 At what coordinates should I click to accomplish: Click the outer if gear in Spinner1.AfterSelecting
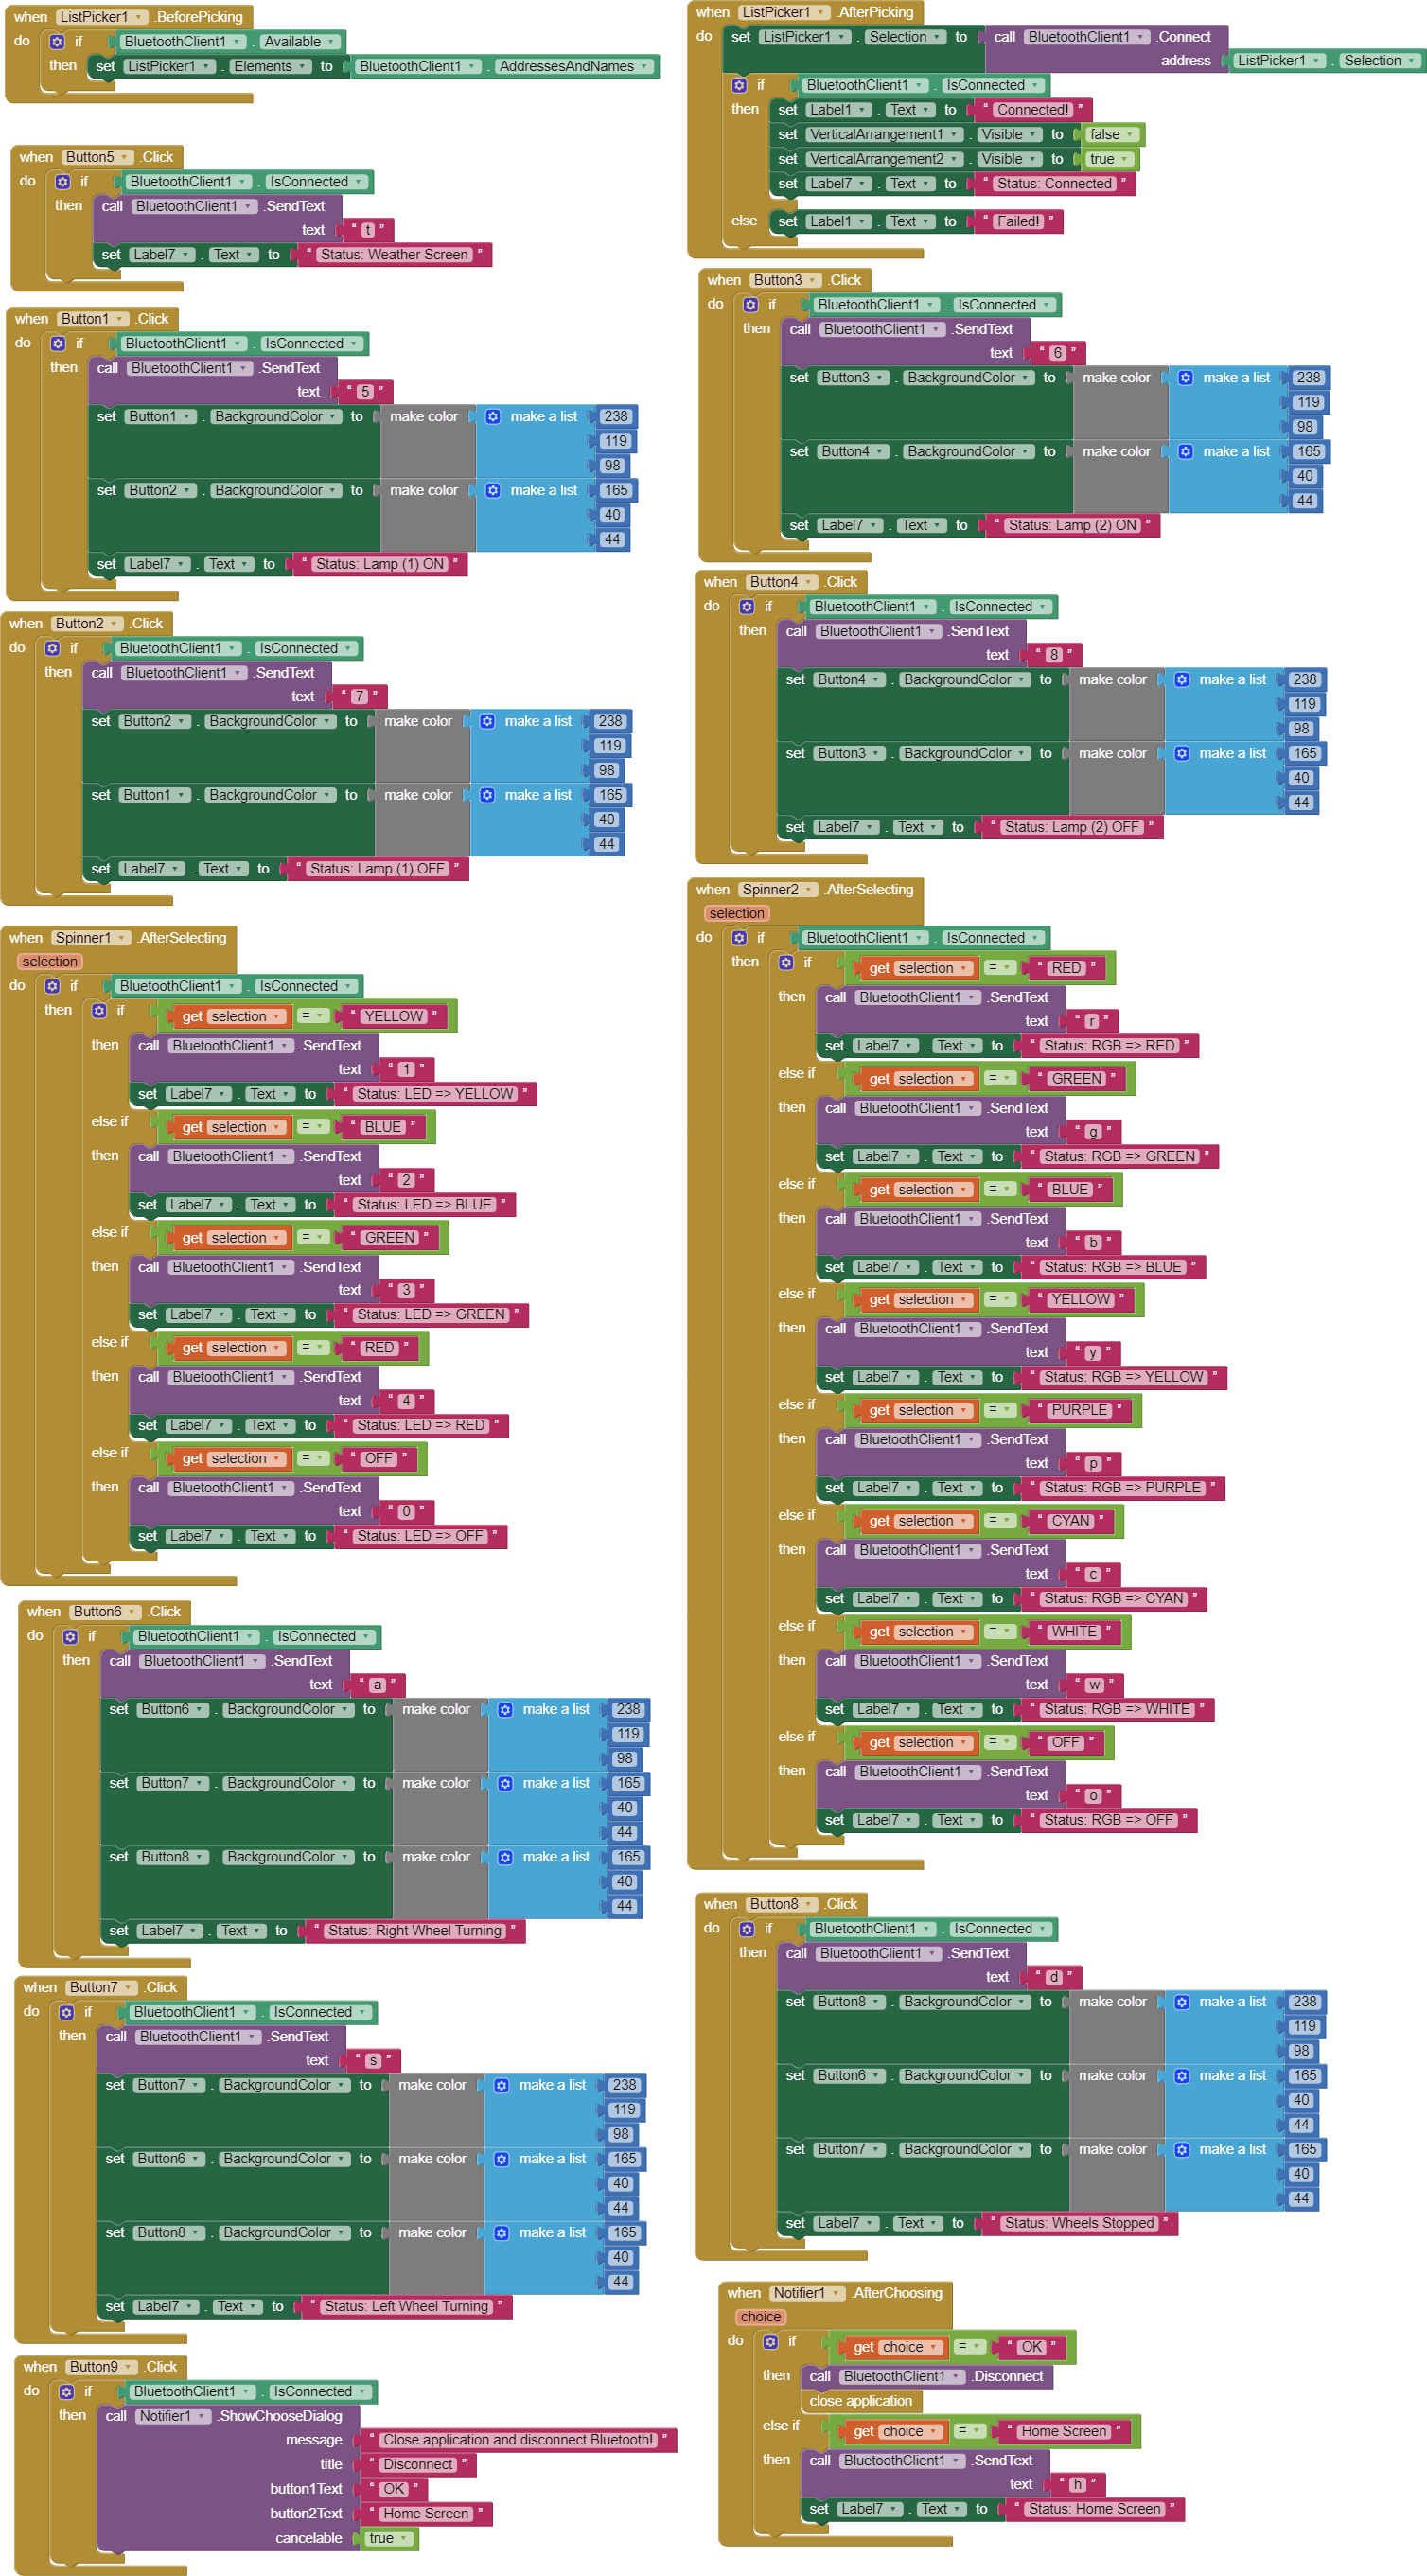(52, 986)
